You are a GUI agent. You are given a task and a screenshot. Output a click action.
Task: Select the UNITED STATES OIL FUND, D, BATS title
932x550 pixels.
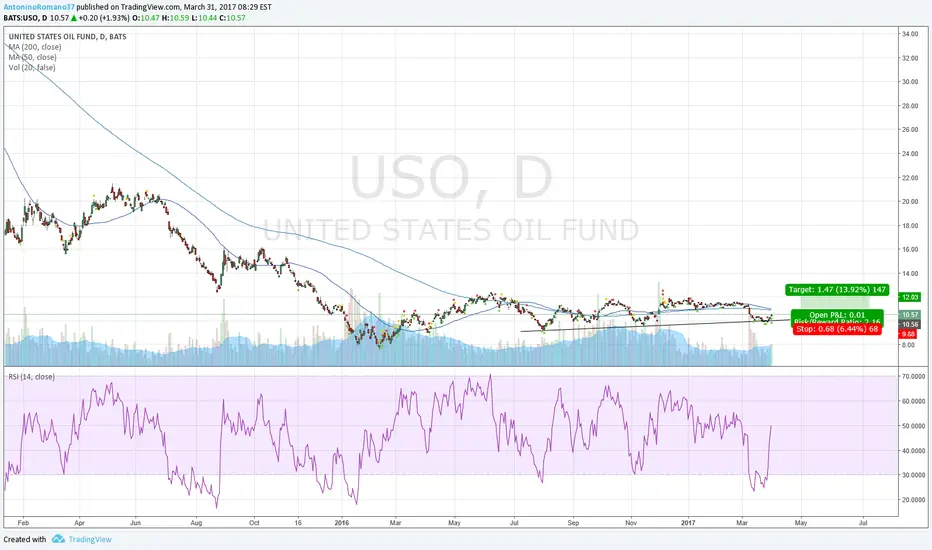pos(67,36)
